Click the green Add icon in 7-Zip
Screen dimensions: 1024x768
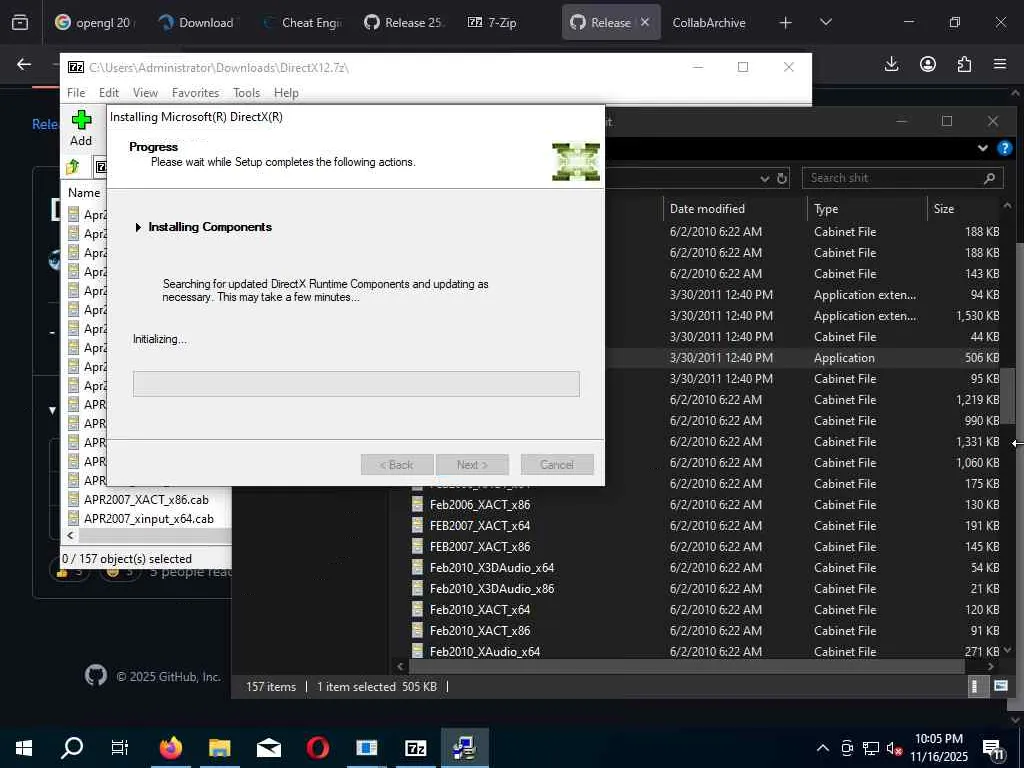point(81,120)
